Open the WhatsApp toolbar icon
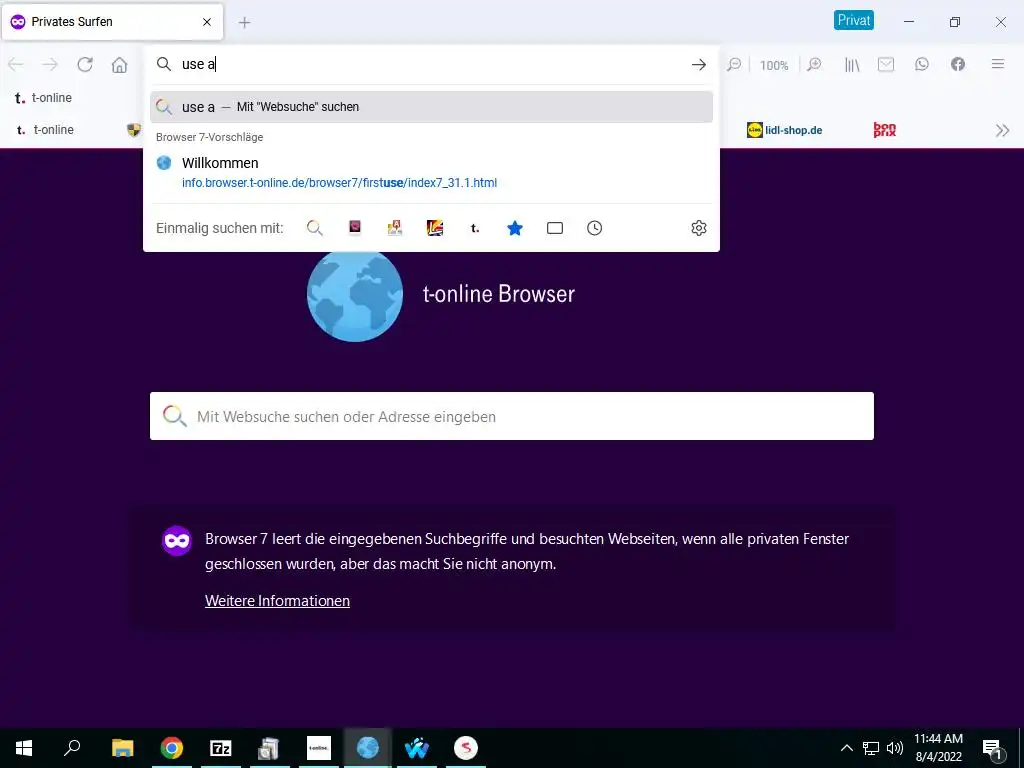This screenshot has width=1024, height=768. point(921,64)
